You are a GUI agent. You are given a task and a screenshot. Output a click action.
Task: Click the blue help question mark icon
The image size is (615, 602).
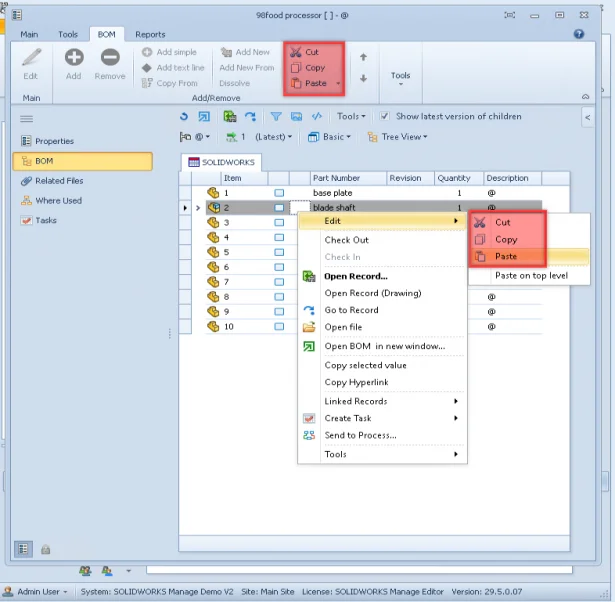(x=579, y=34)
